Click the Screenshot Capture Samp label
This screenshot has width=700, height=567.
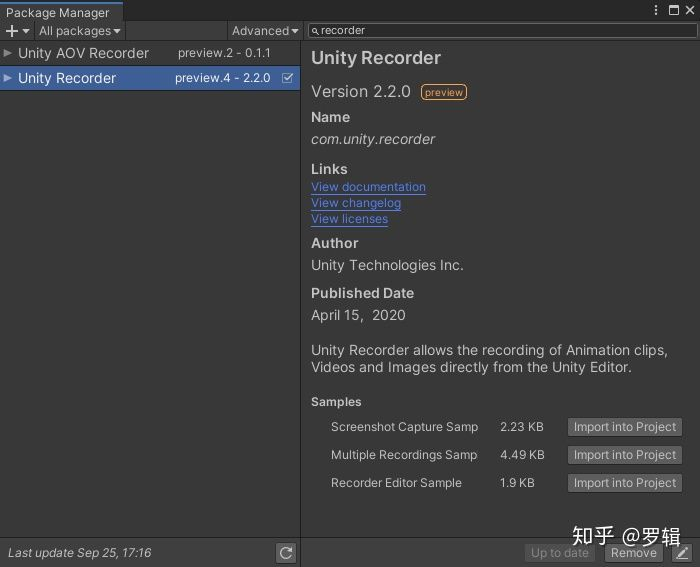click(x=404, y=427)
